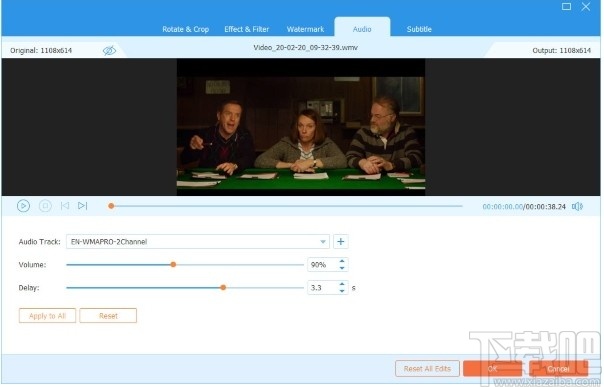604x387 pixels.
Task: Click the video preview frame
Action: 301,127
